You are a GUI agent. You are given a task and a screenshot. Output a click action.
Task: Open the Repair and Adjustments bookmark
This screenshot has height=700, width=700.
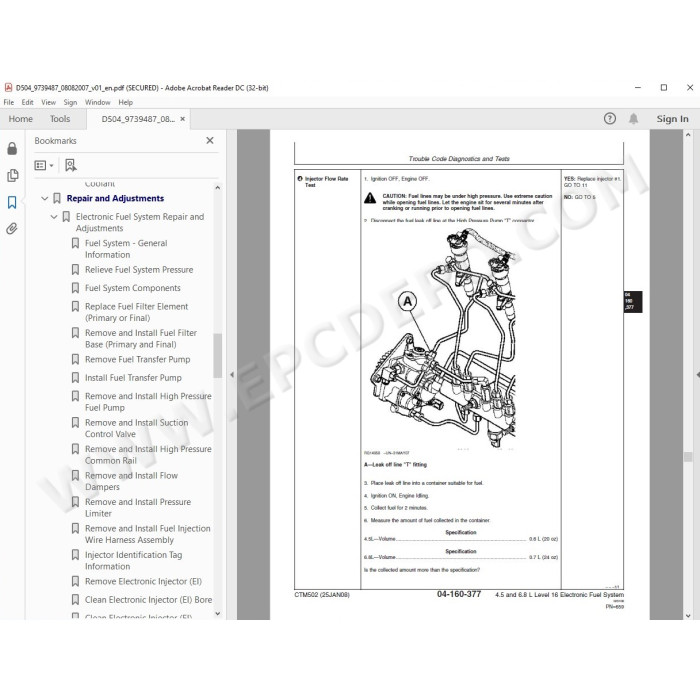click(x=115, y=198)
